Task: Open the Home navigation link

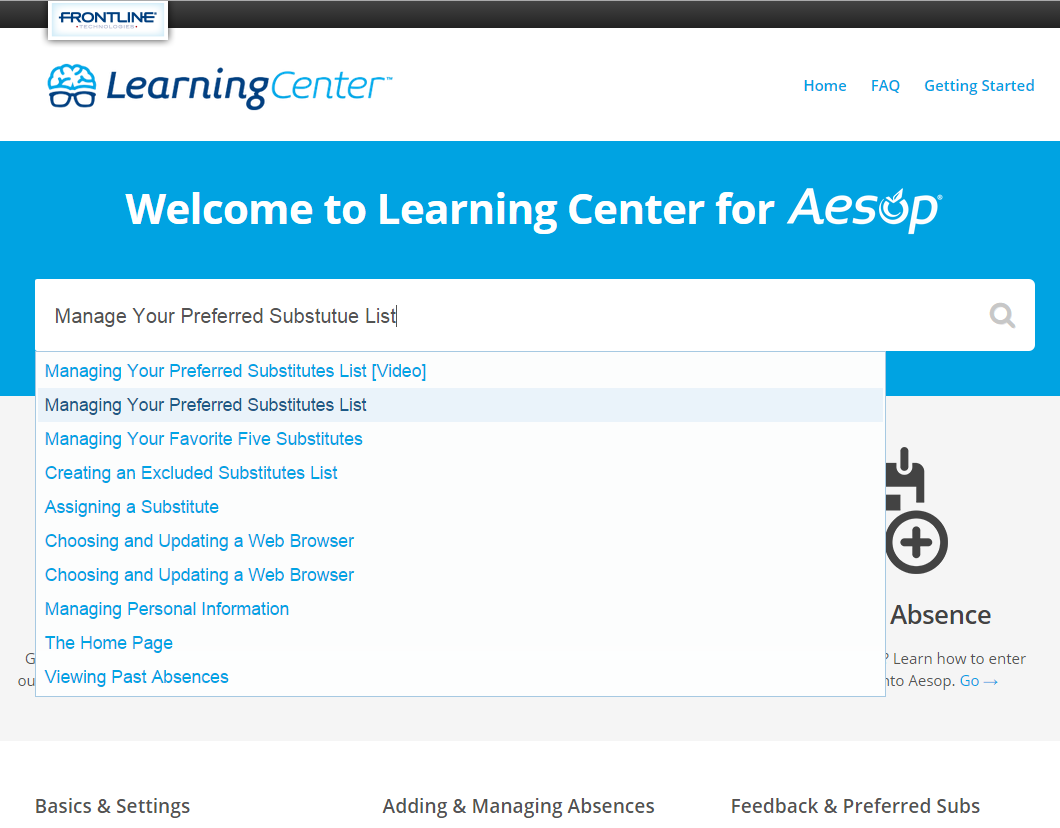Action: 825,86
